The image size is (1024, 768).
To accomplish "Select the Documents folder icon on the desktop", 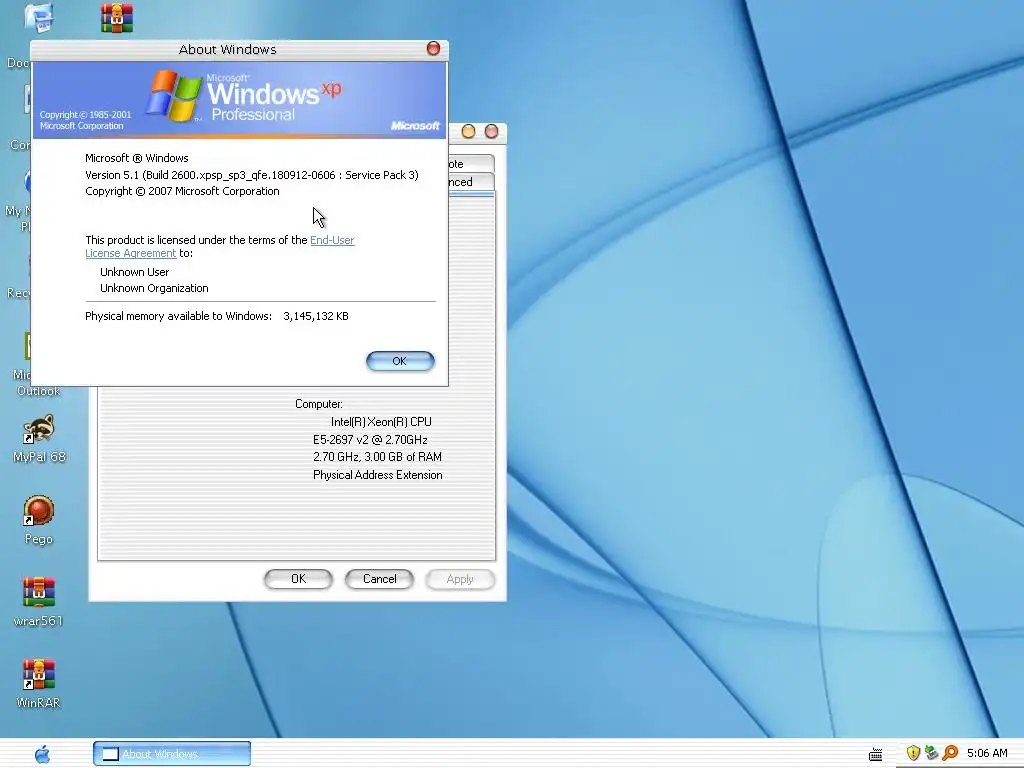I will tap(39, 18).
